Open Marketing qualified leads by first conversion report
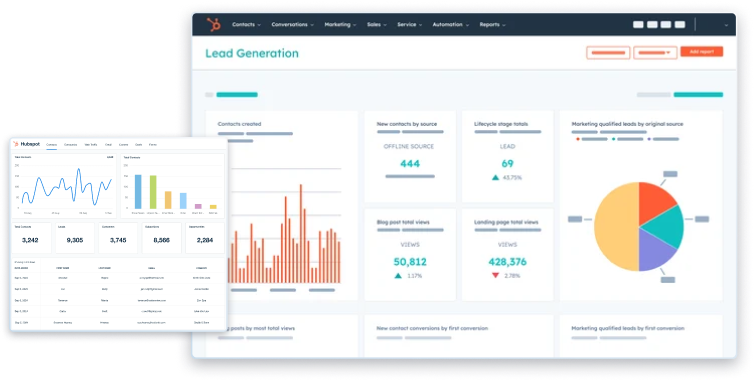 pyautogui.click(x=628, y=328)
